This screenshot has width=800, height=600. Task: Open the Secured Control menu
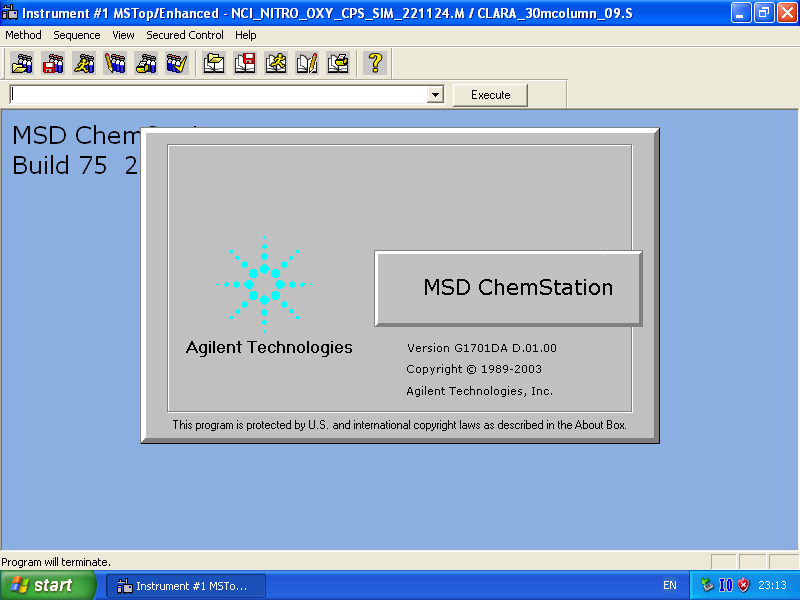[x=184, y=35]
